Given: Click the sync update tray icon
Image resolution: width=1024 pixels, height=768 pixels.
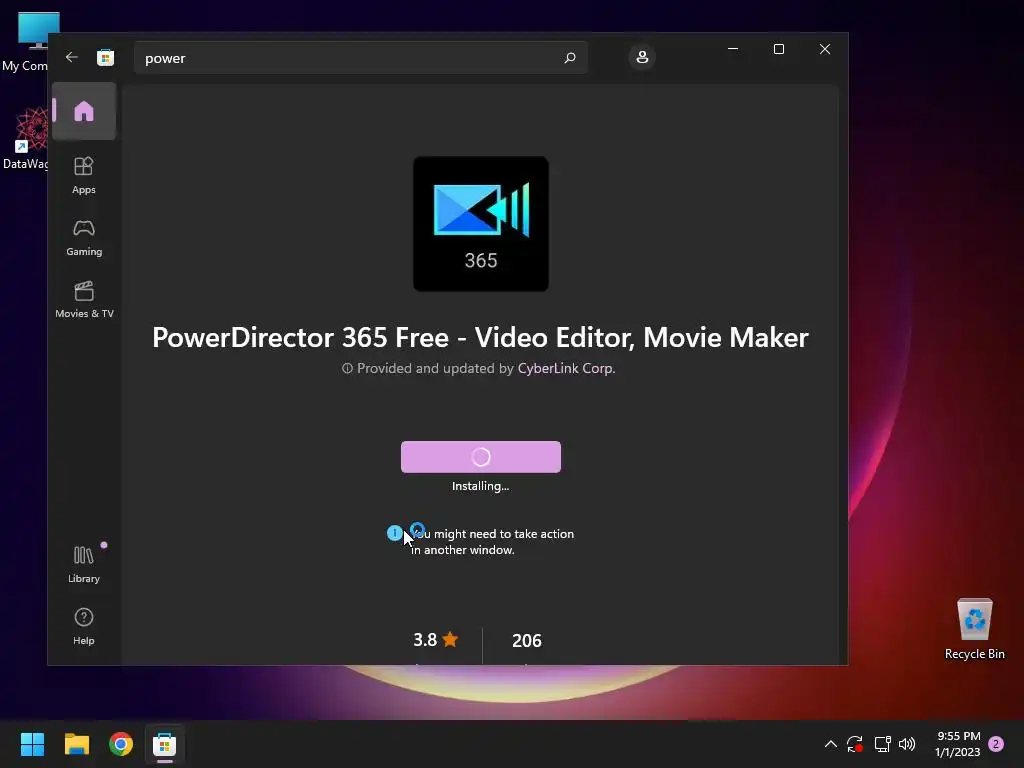Looking at the screenshot, I should [855, 744].
